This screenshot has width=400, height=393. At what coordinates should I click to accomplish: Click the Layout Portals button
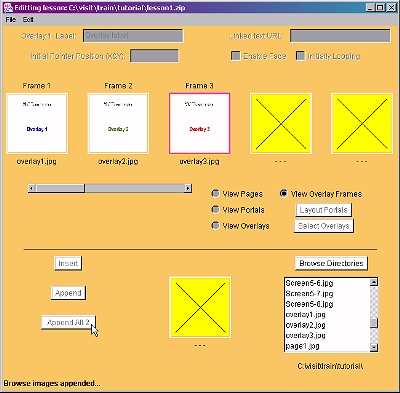click(323, 210)
